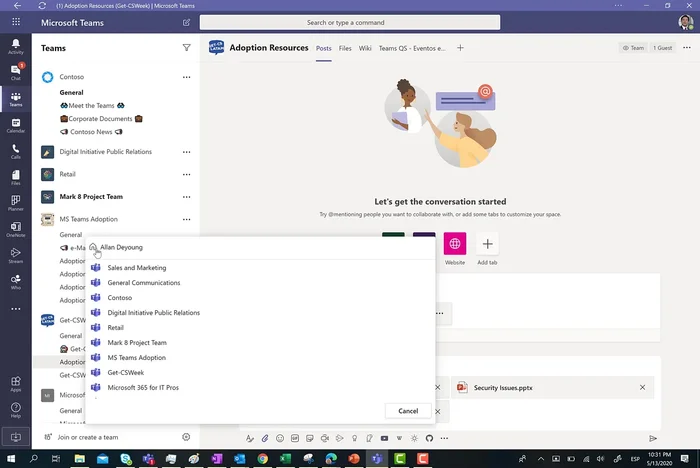
Task: Click the Cancel button in dialog
Action: pyautogui.click(x=408, y=411)
